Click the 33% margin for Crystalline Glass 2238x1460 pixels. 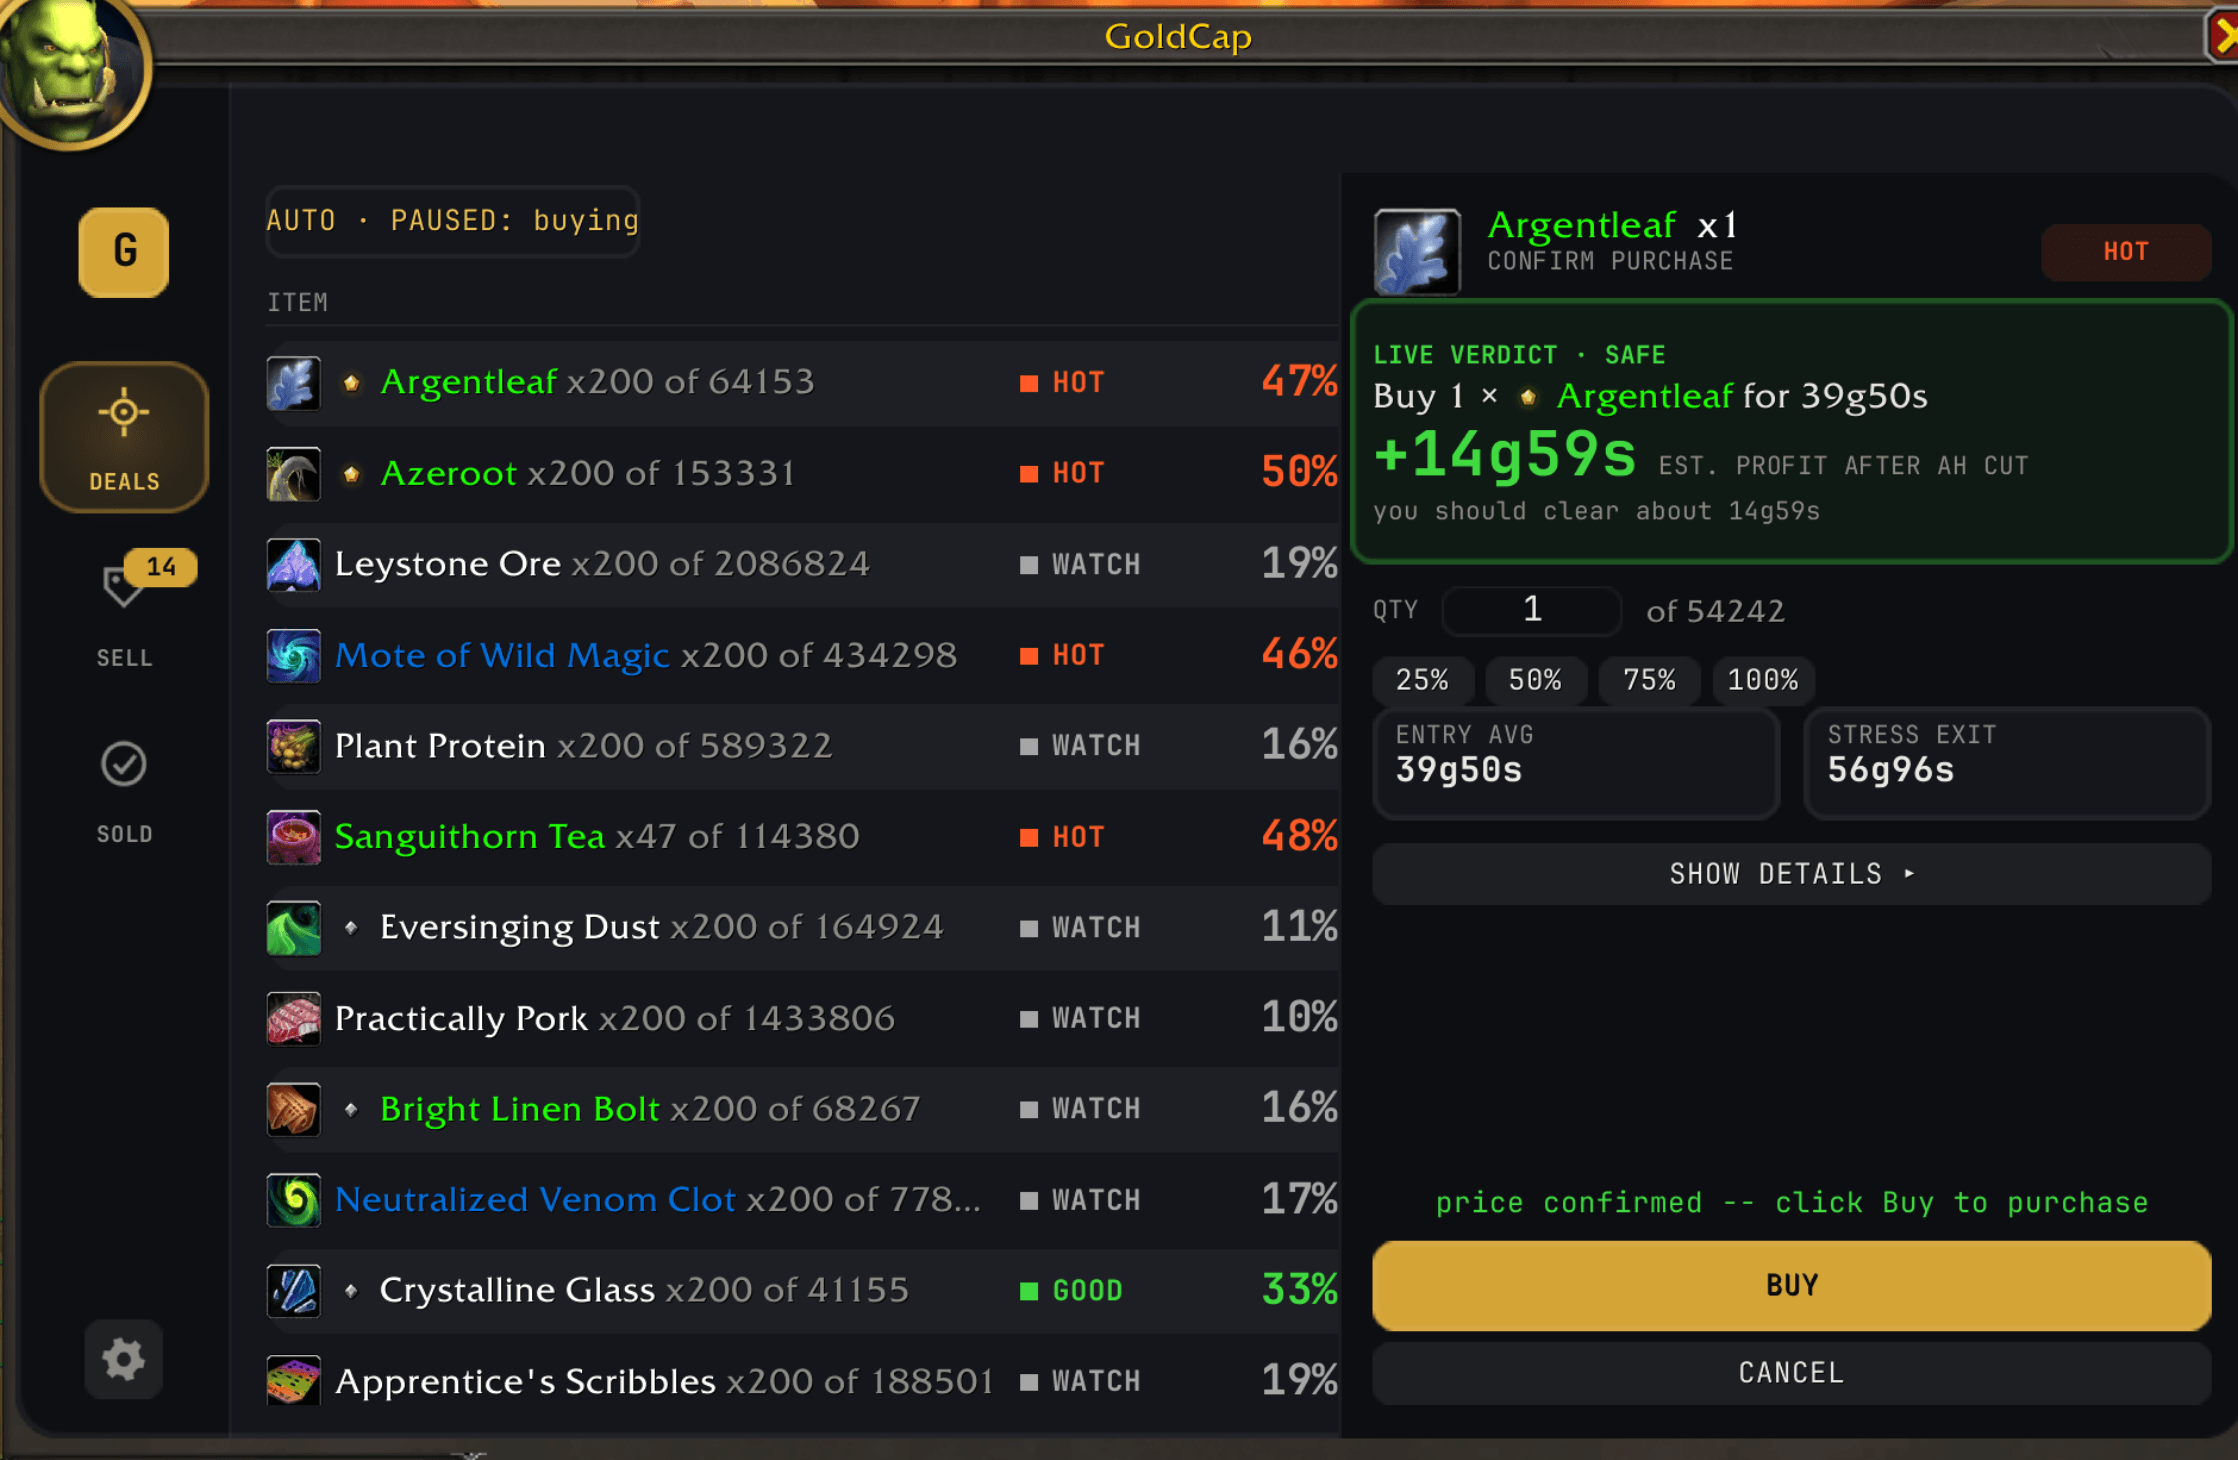(x=1299, y=1290)
